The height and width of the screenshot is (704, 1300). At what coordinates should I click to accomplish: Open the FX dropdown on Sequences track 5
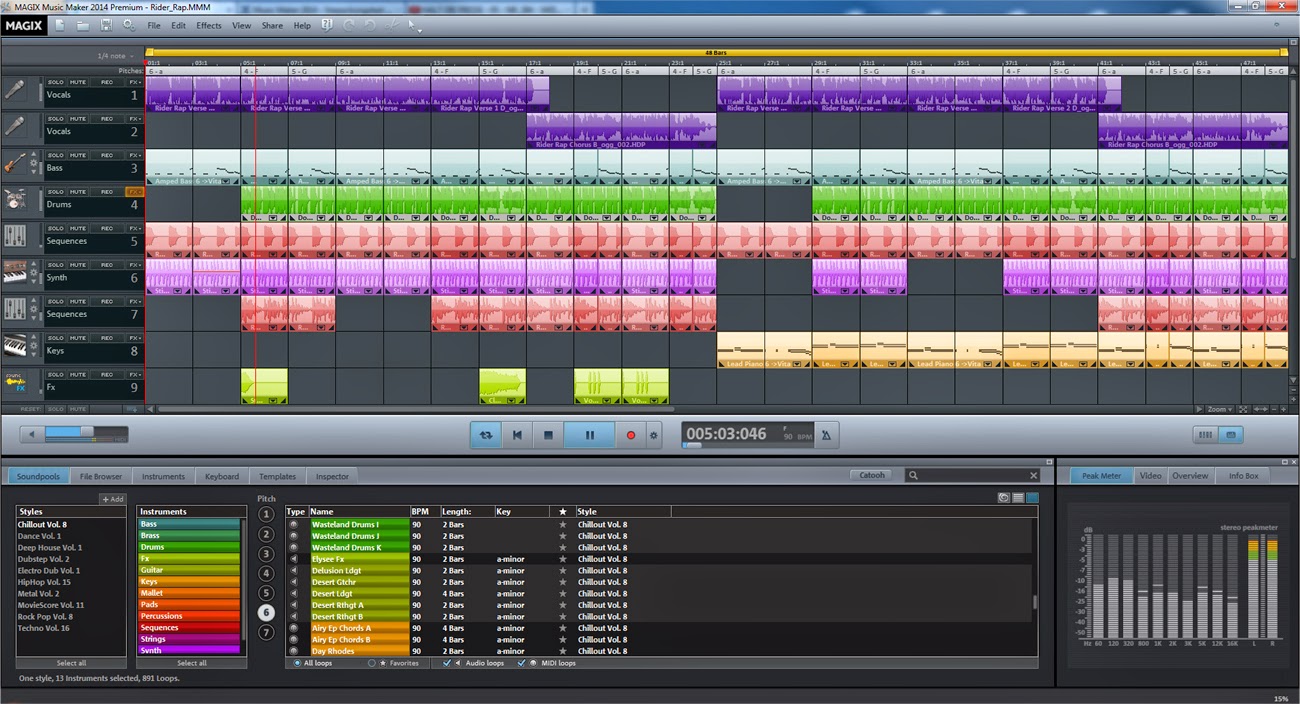click(x=134, y=228)
